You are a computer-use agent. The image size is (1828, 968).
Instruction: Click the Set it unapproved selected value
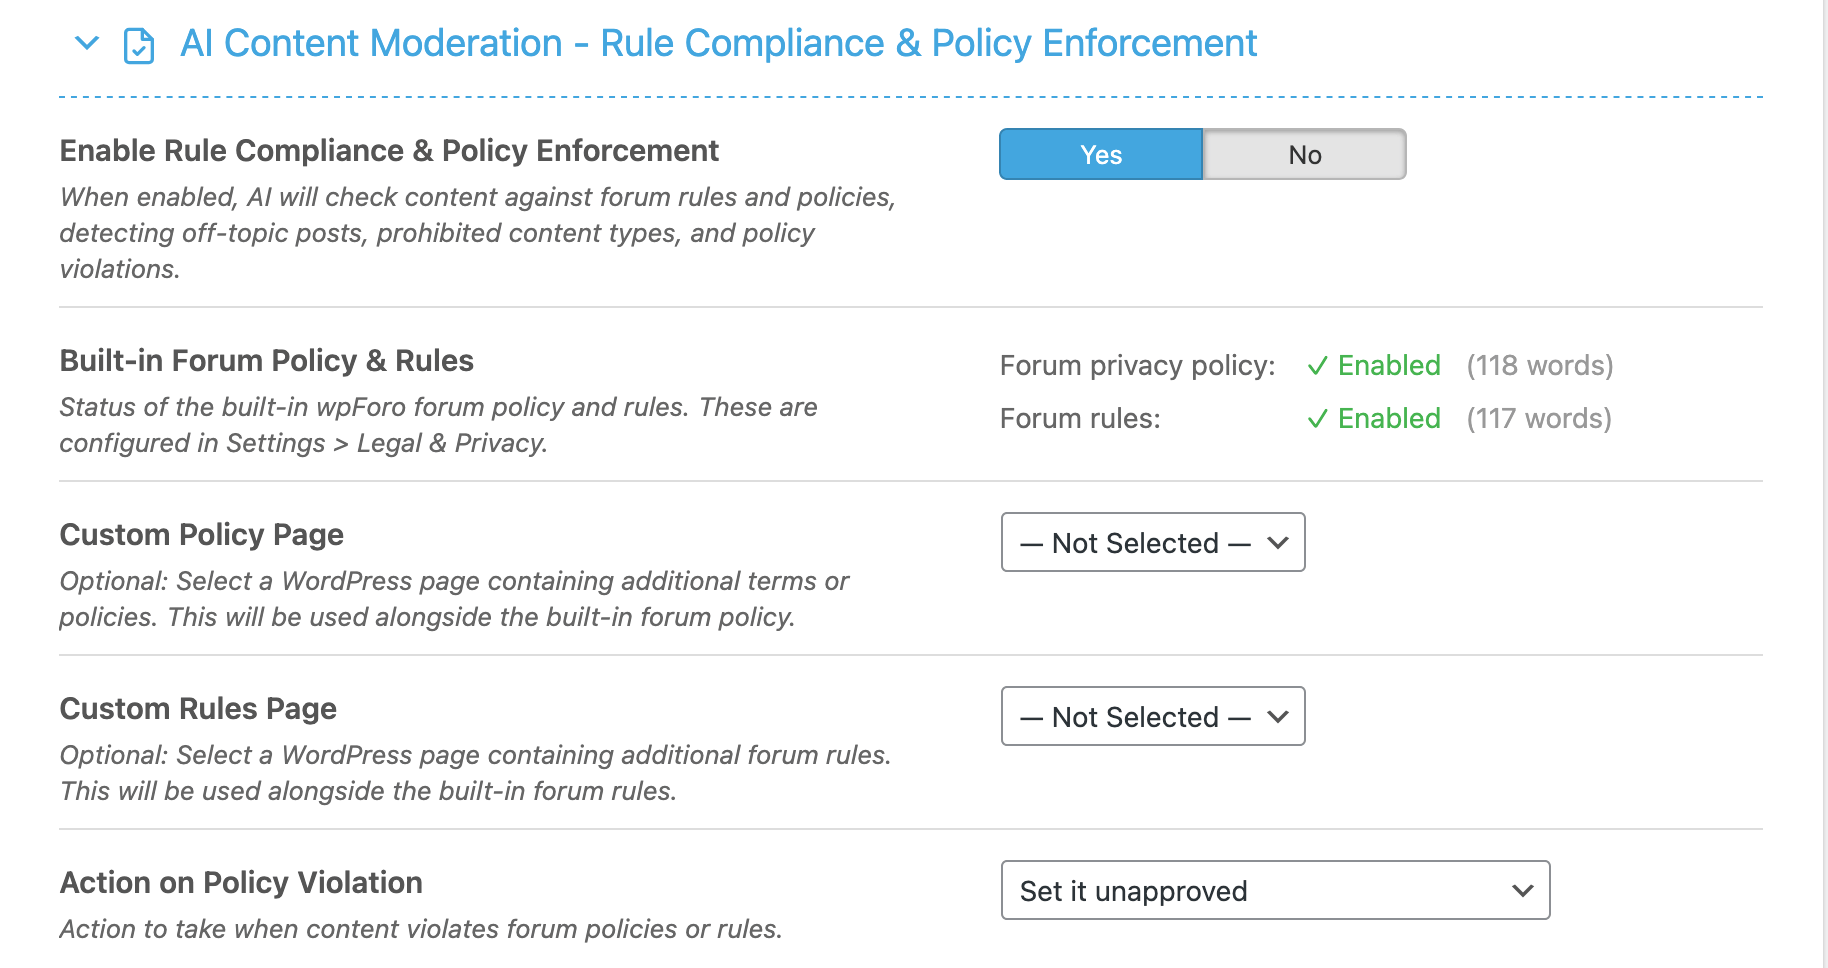coord(1132,890)
